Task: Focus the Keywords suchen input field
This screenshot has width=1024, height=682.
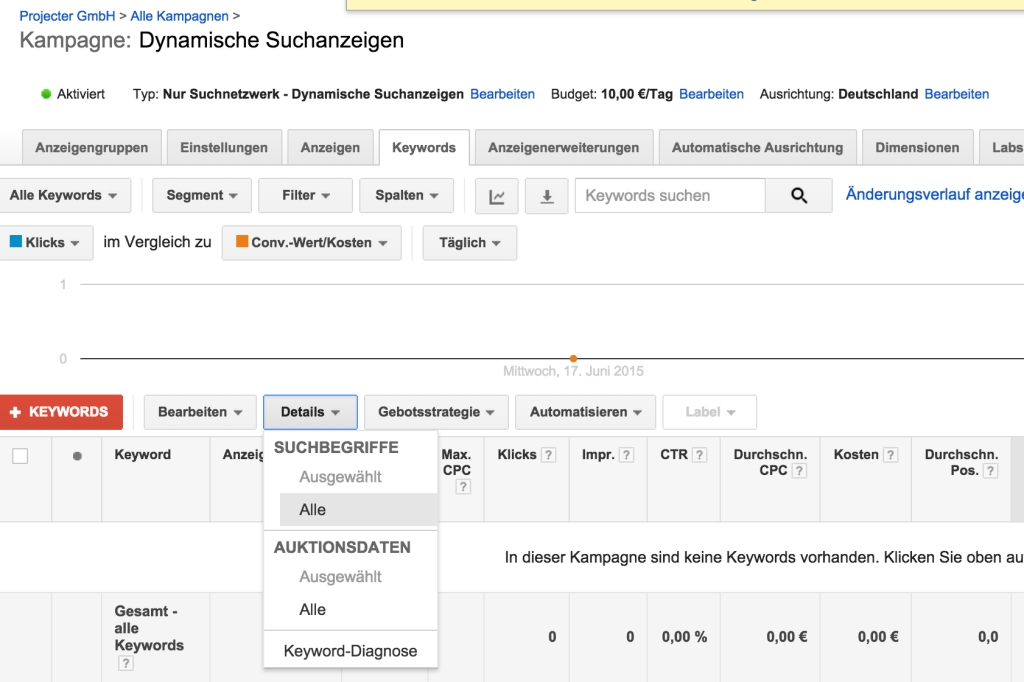Action: [x=670, y=195]
